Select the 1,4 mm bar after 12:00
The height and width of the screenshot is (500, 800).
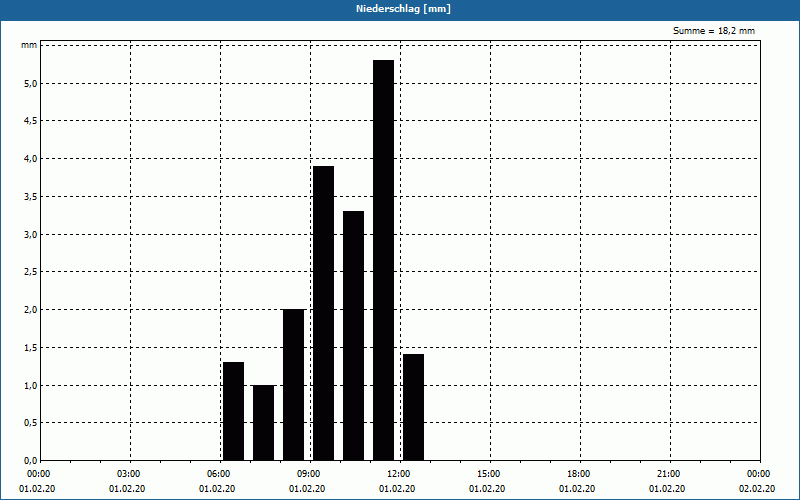(x=413, y=407)
